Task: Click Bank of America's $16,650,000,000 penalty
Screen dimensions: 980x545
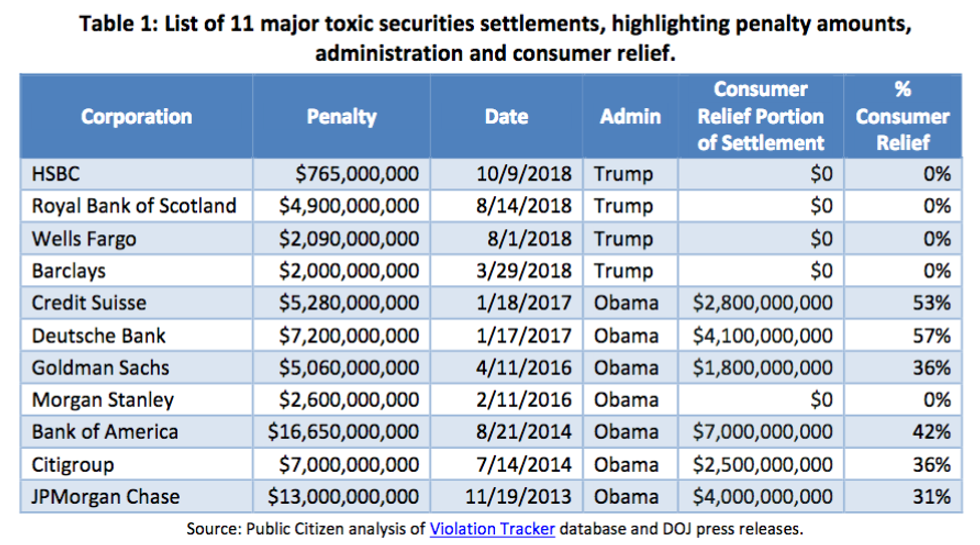Action: point(343,432)
